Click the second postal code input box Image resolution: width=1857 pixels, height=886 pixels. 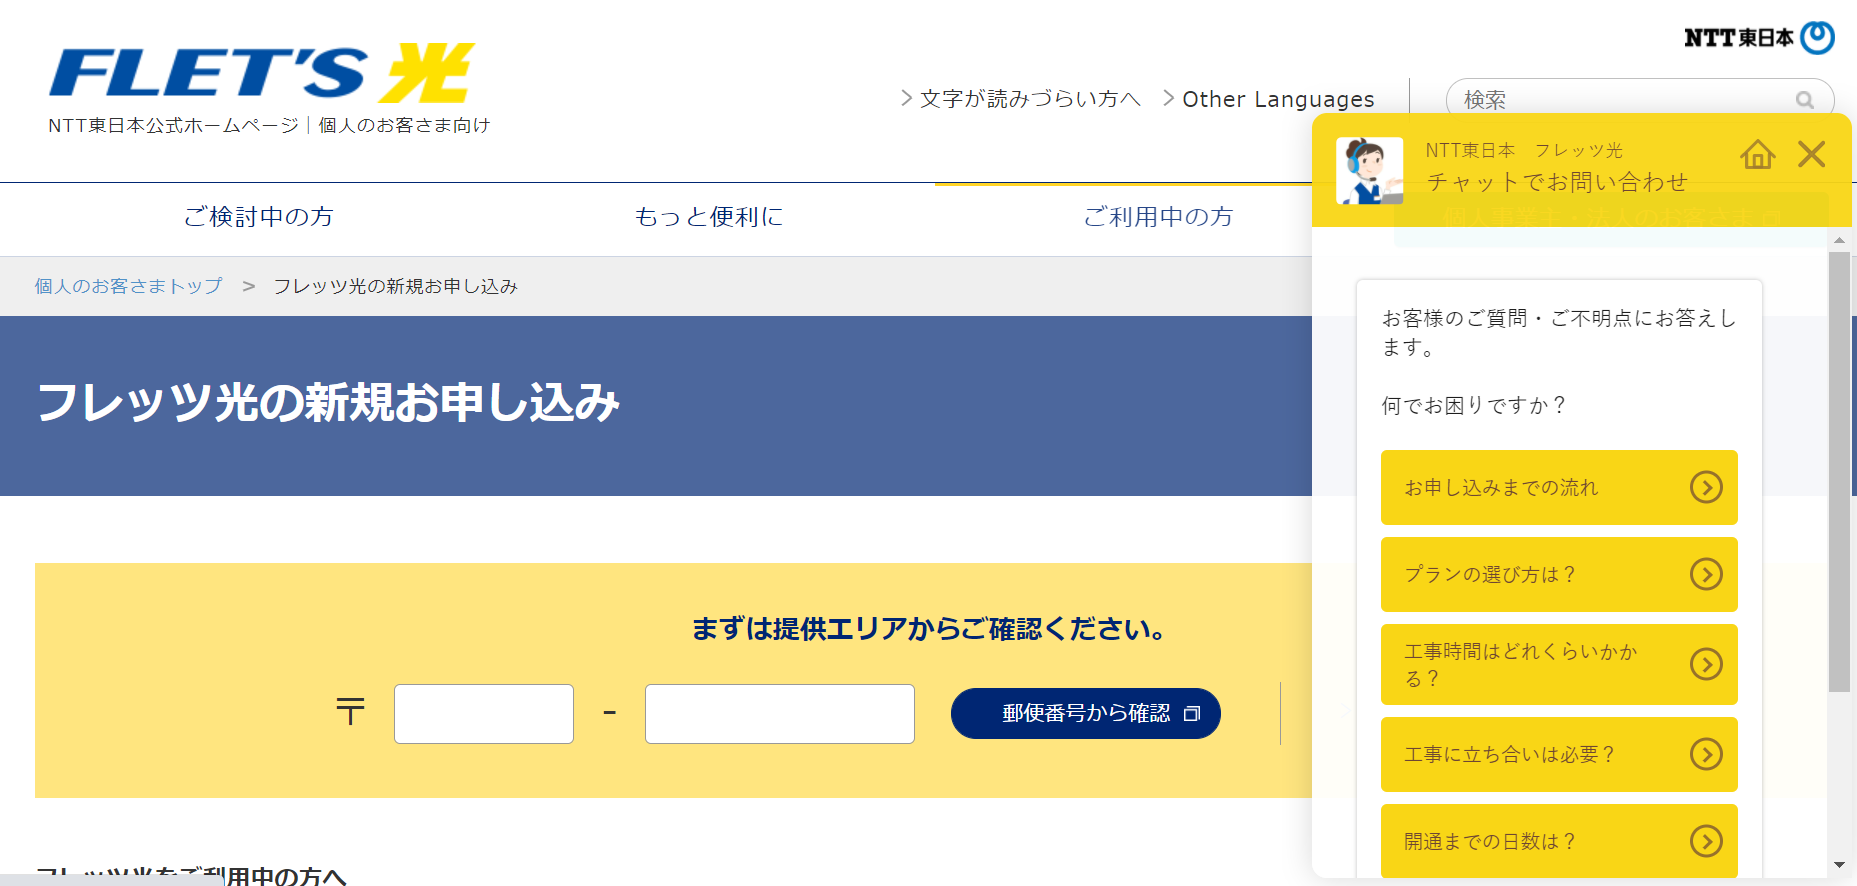coord(780,714)
